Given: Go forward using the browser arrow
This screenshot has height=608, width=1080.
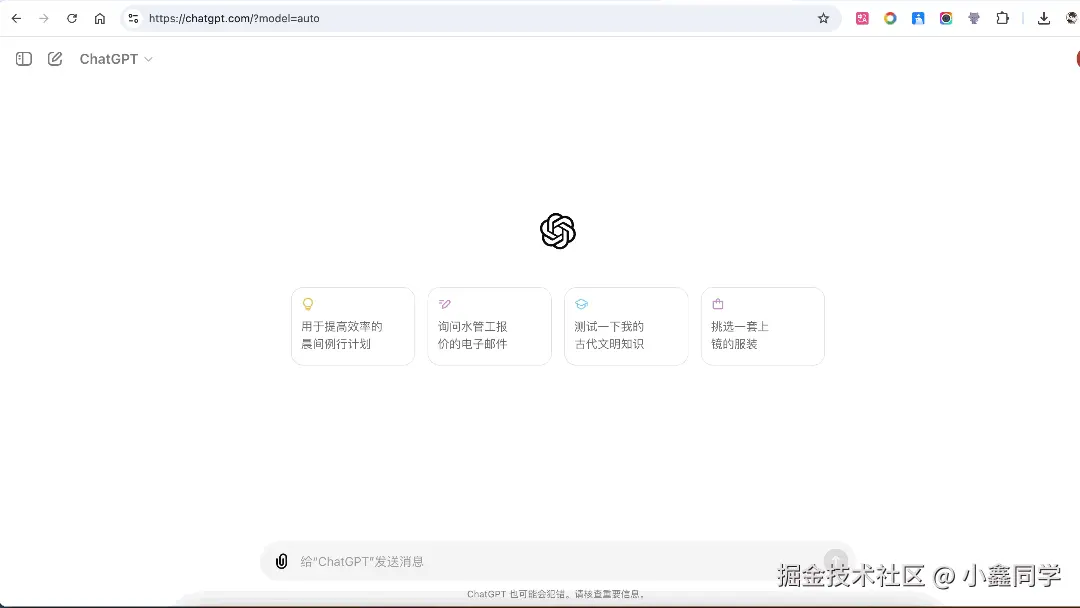Looking at the screenshot, I should coord(44,19).
